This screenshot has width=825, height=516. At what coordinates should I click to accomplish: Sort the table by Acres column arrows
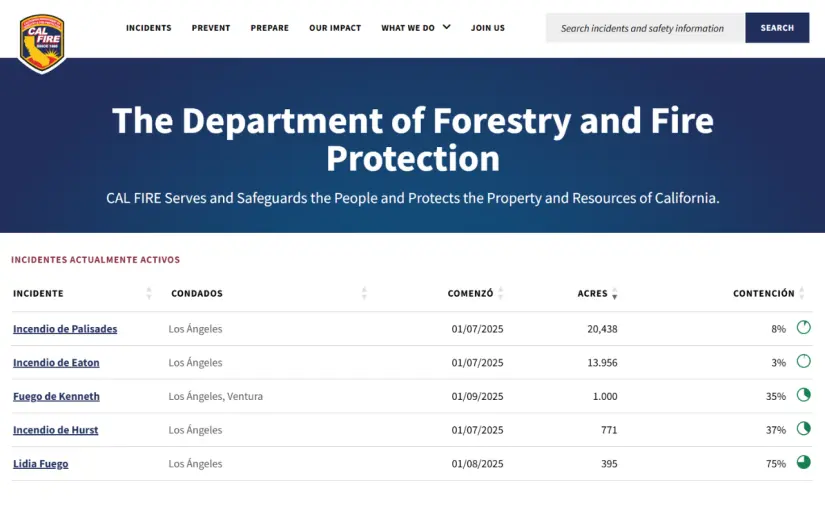tap(615, 294)
